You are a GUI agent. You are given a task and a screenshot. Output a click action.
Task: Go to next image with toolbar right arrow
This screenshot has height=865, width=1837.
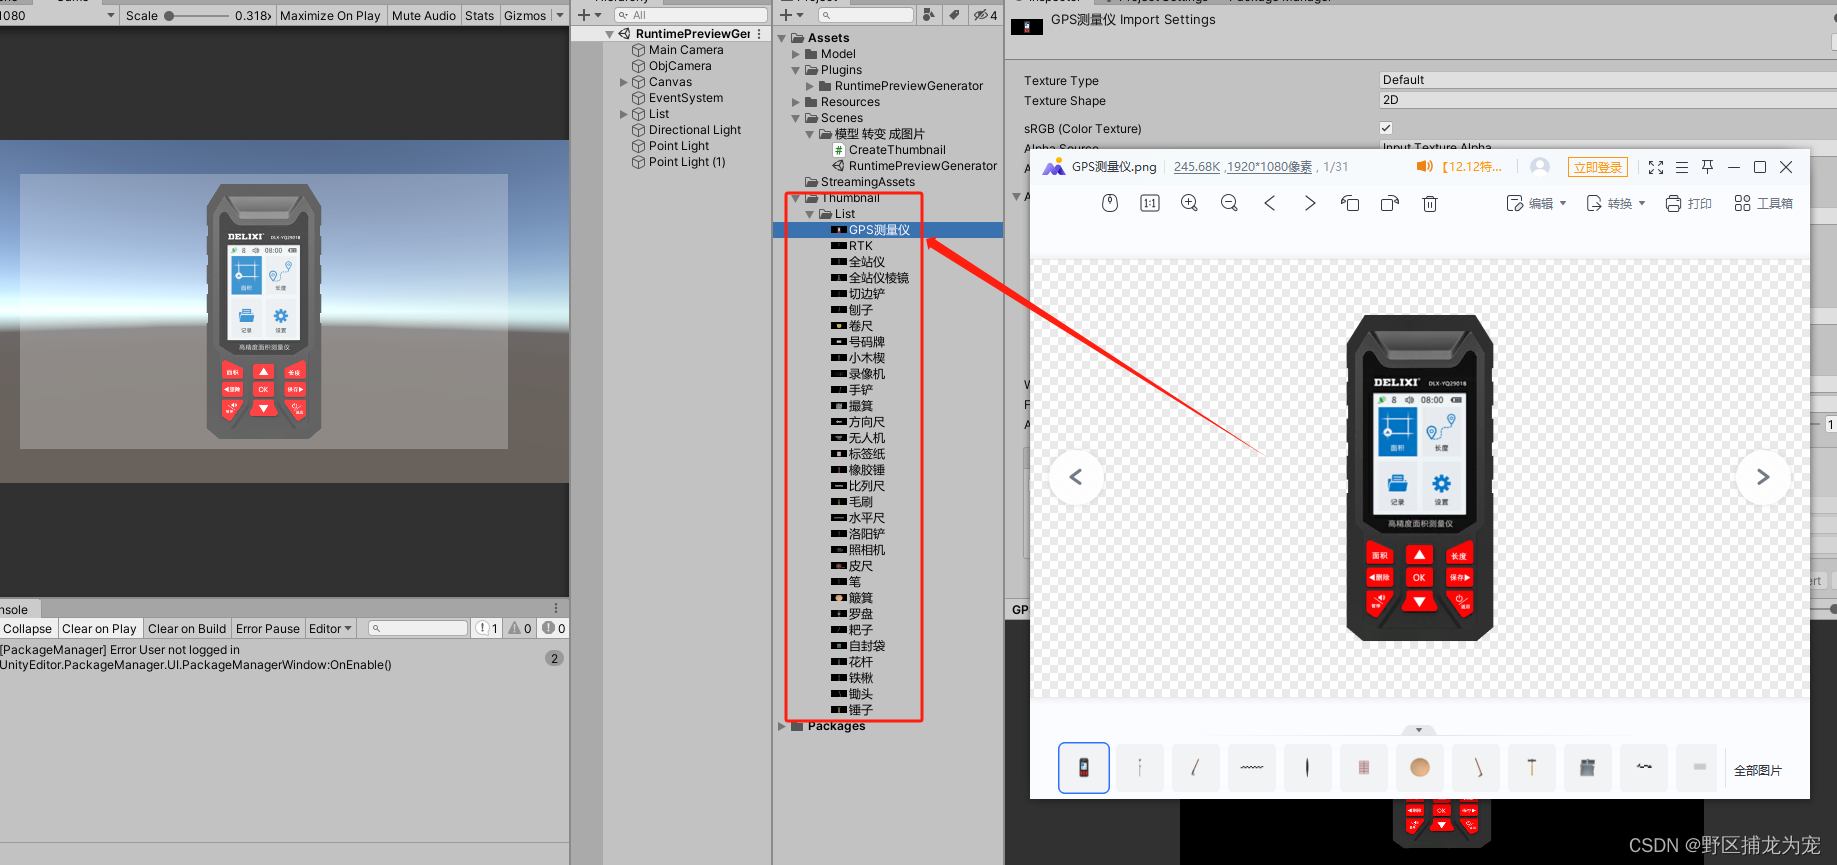pyautogui.click(x=1310, y=203)
